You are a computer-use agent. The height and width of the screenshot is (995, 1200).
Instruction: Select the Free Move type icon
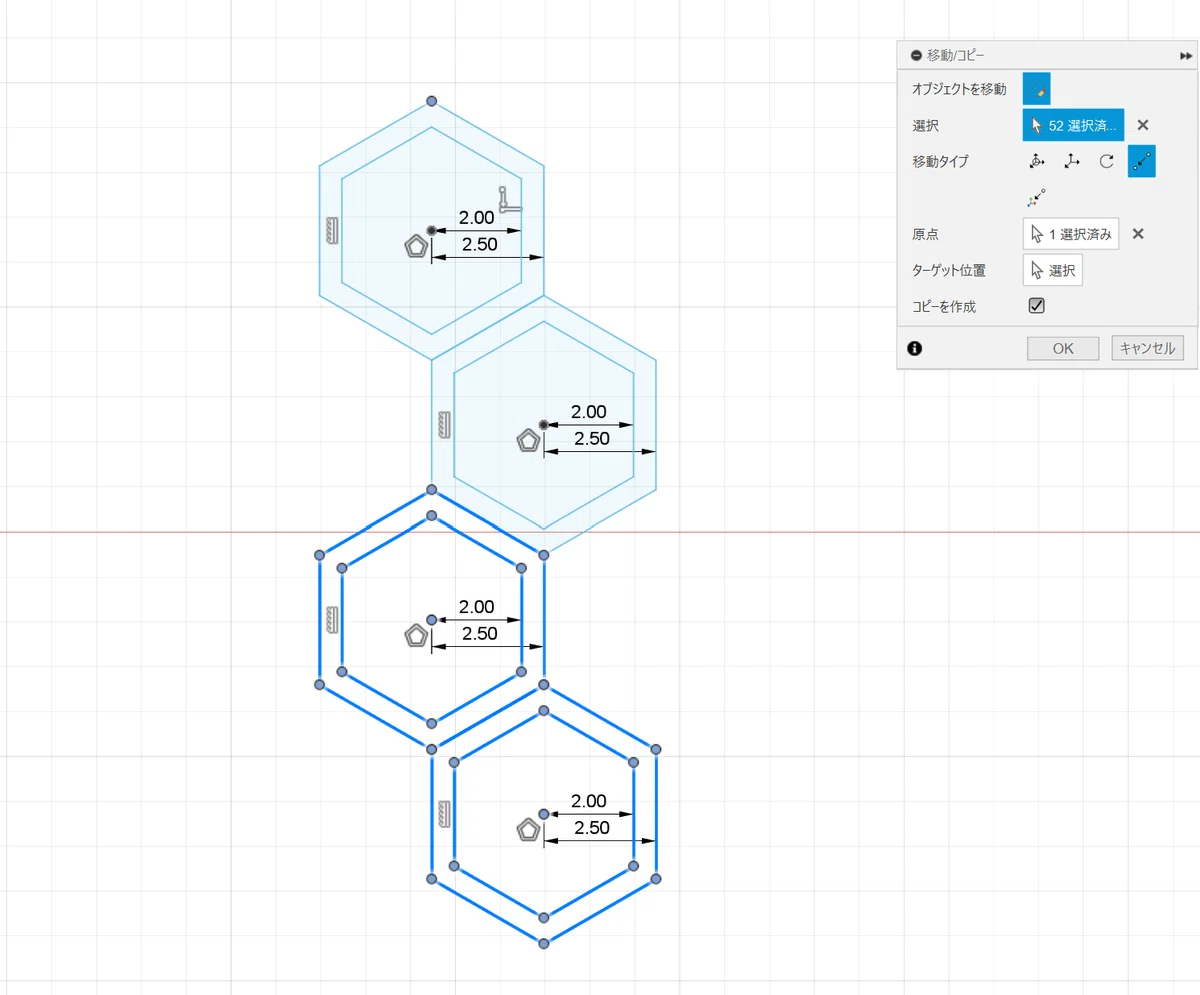(x=1037, y=161)
